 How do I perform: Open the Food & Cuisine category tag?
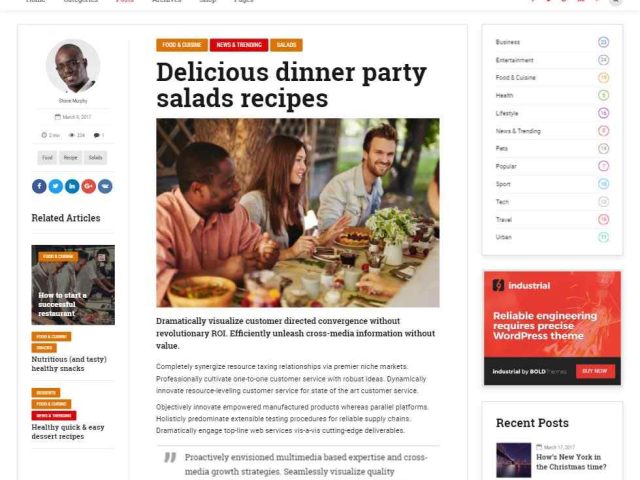(182, 45)
